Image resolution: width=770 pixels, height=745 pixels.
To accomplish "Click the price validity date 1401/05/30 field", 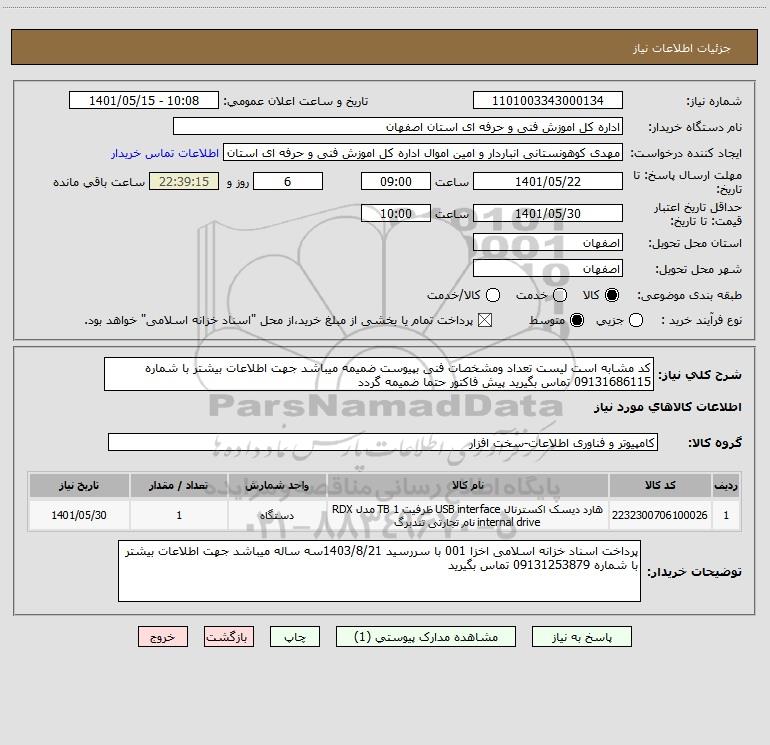I will tap(548, 214).
